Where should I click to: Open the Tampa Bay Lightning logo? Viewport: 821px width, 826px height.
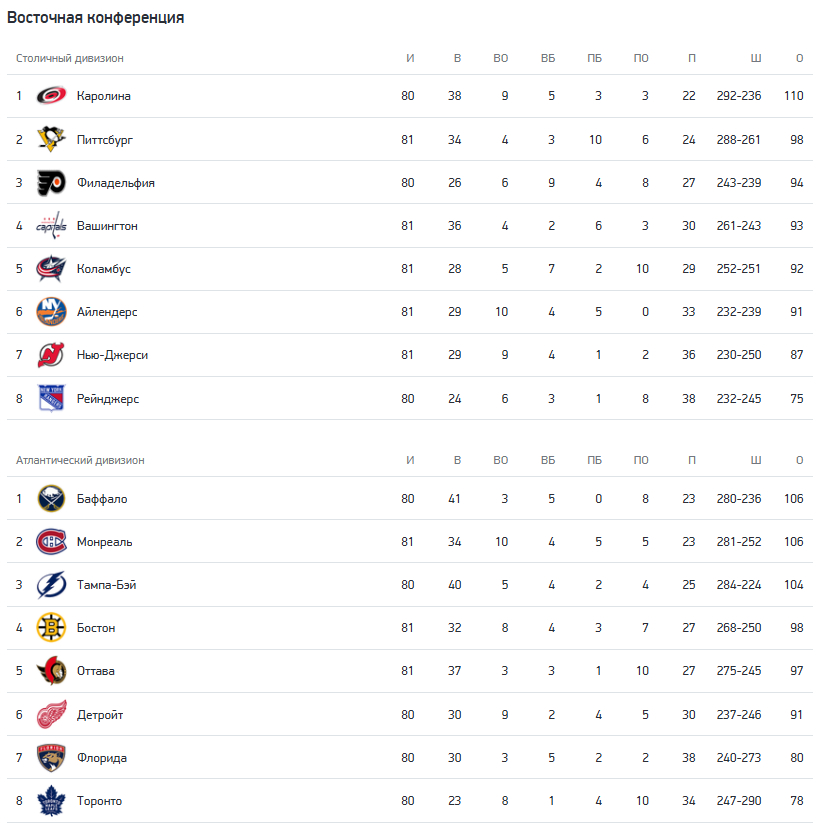(51, 585)
